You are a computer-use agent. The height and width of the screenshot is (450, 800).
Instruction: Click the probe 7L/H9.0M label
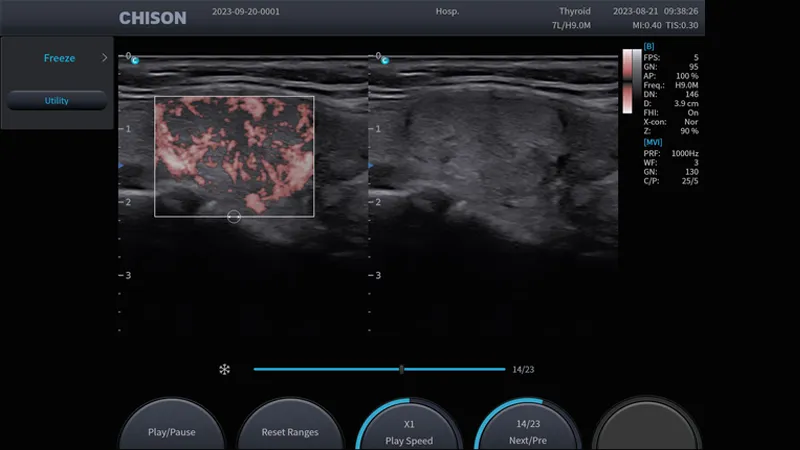pyautogui.click(x=571, y=25)
